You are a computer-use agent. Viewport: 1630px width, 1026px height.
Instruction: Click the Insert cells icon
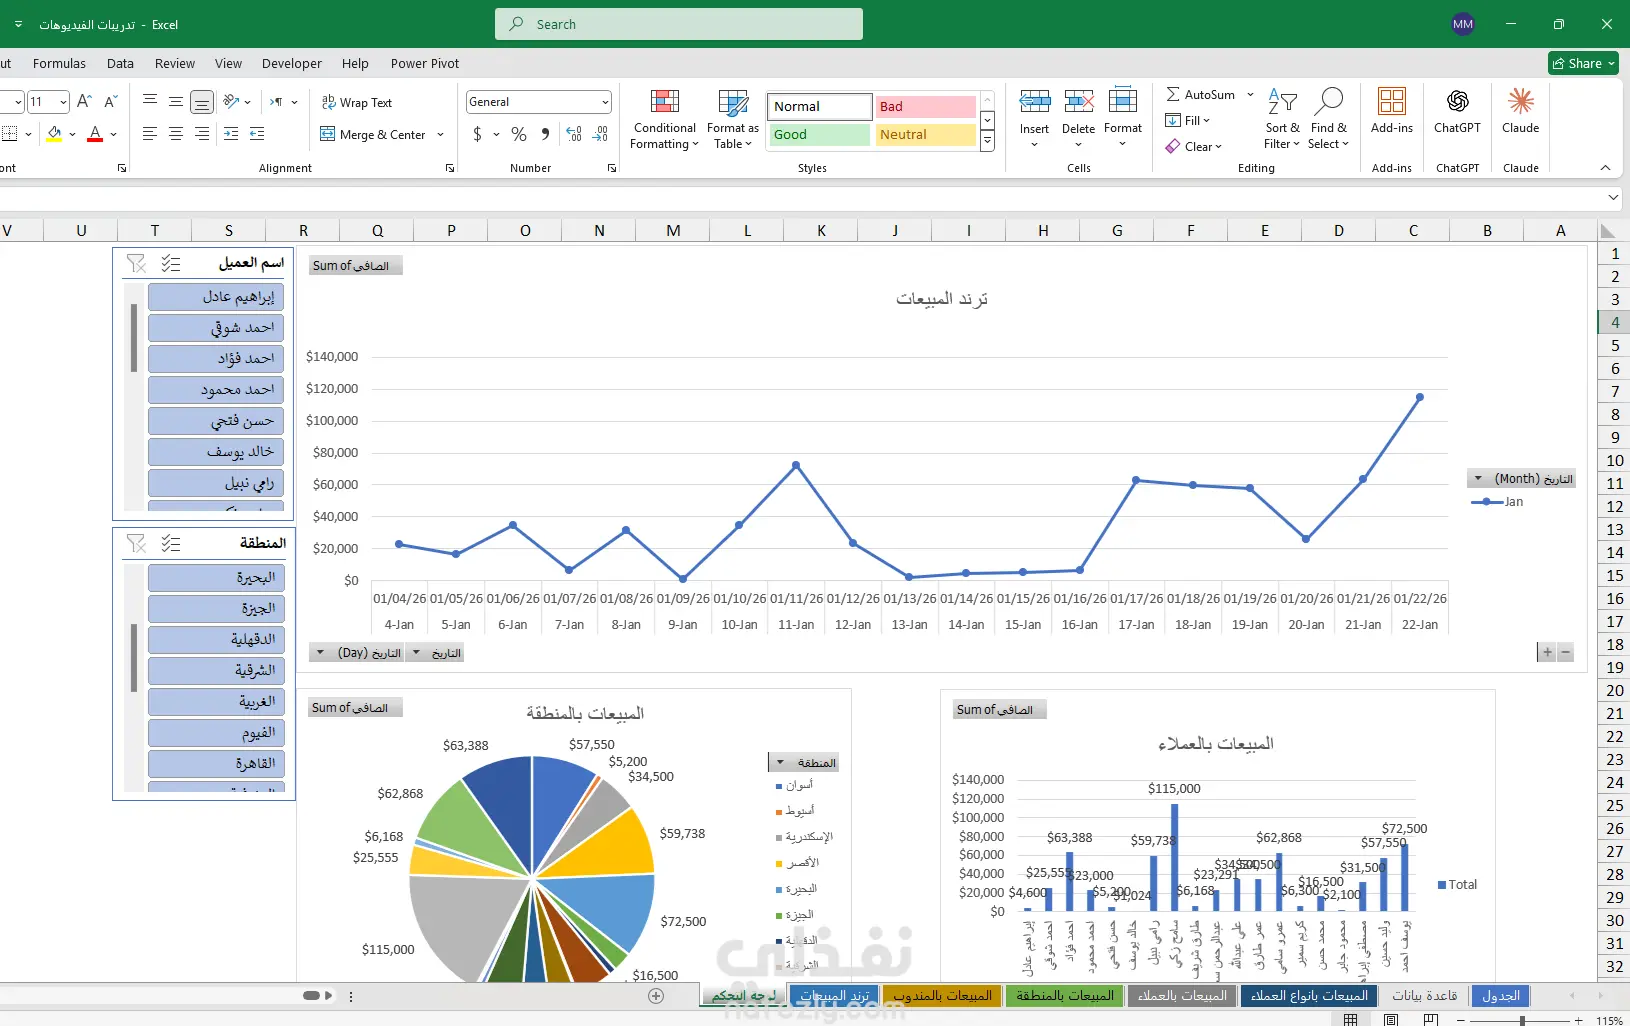click(1035, 101)
